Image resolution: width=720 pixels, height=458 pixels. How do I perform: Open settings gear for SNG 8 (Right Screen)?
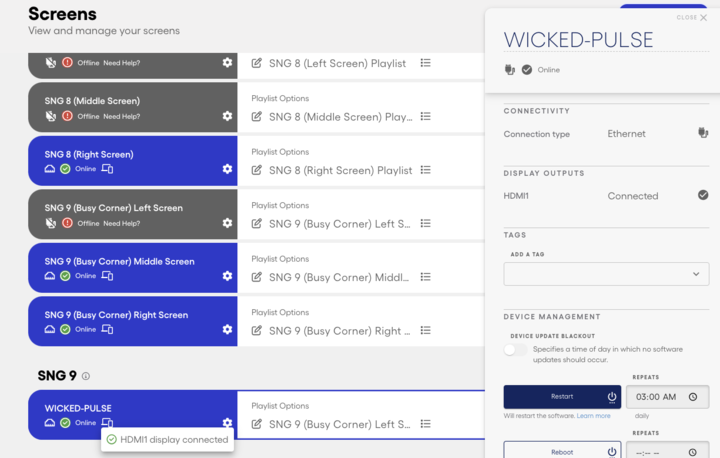[x=227, y=169]
